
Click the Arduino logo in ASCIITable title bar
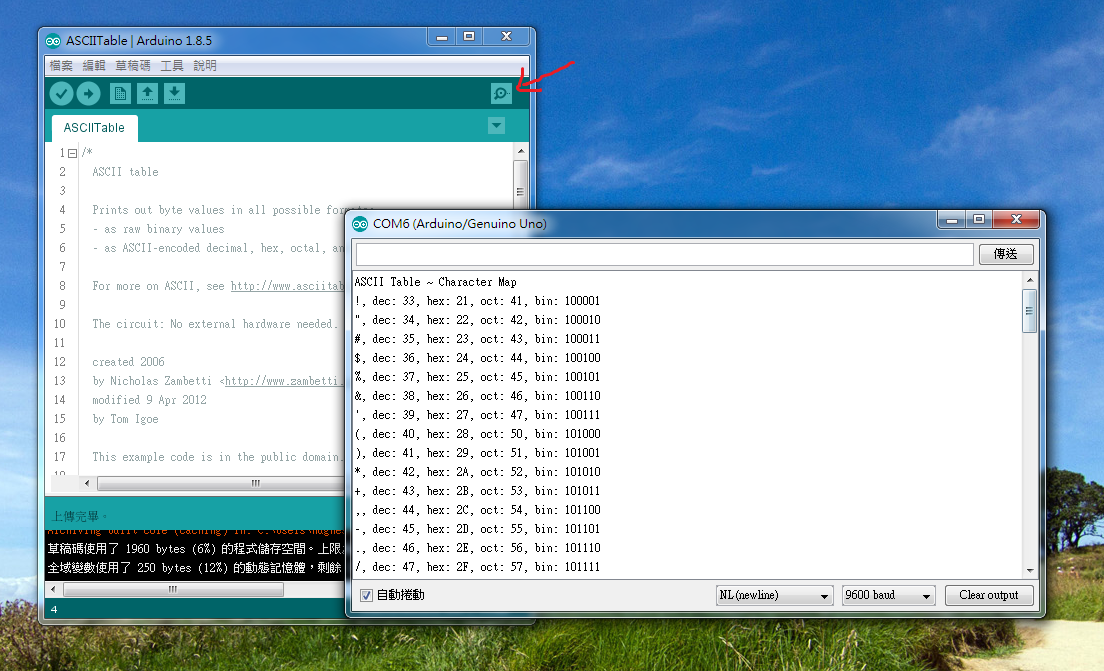(53, 41)
